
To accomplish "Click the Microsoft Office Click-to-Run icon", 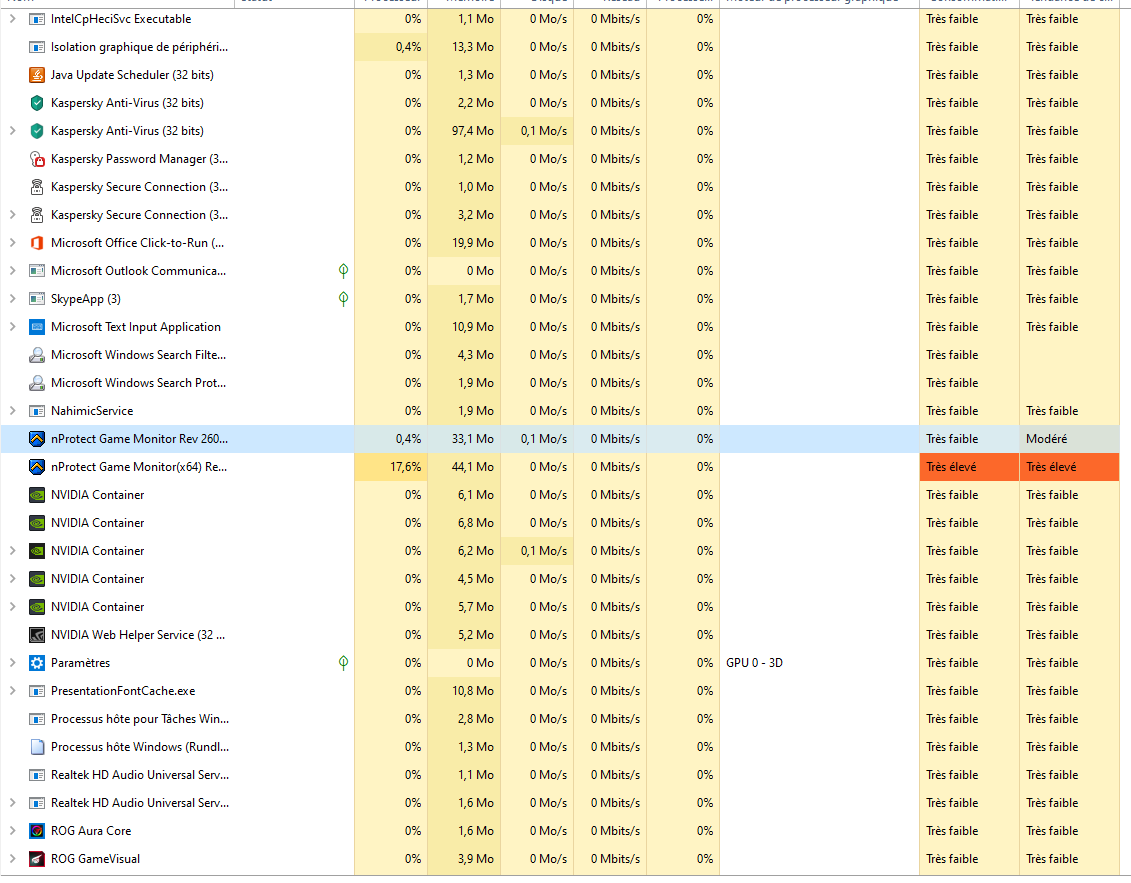I will pyautogui.click(x=37, y=243).
